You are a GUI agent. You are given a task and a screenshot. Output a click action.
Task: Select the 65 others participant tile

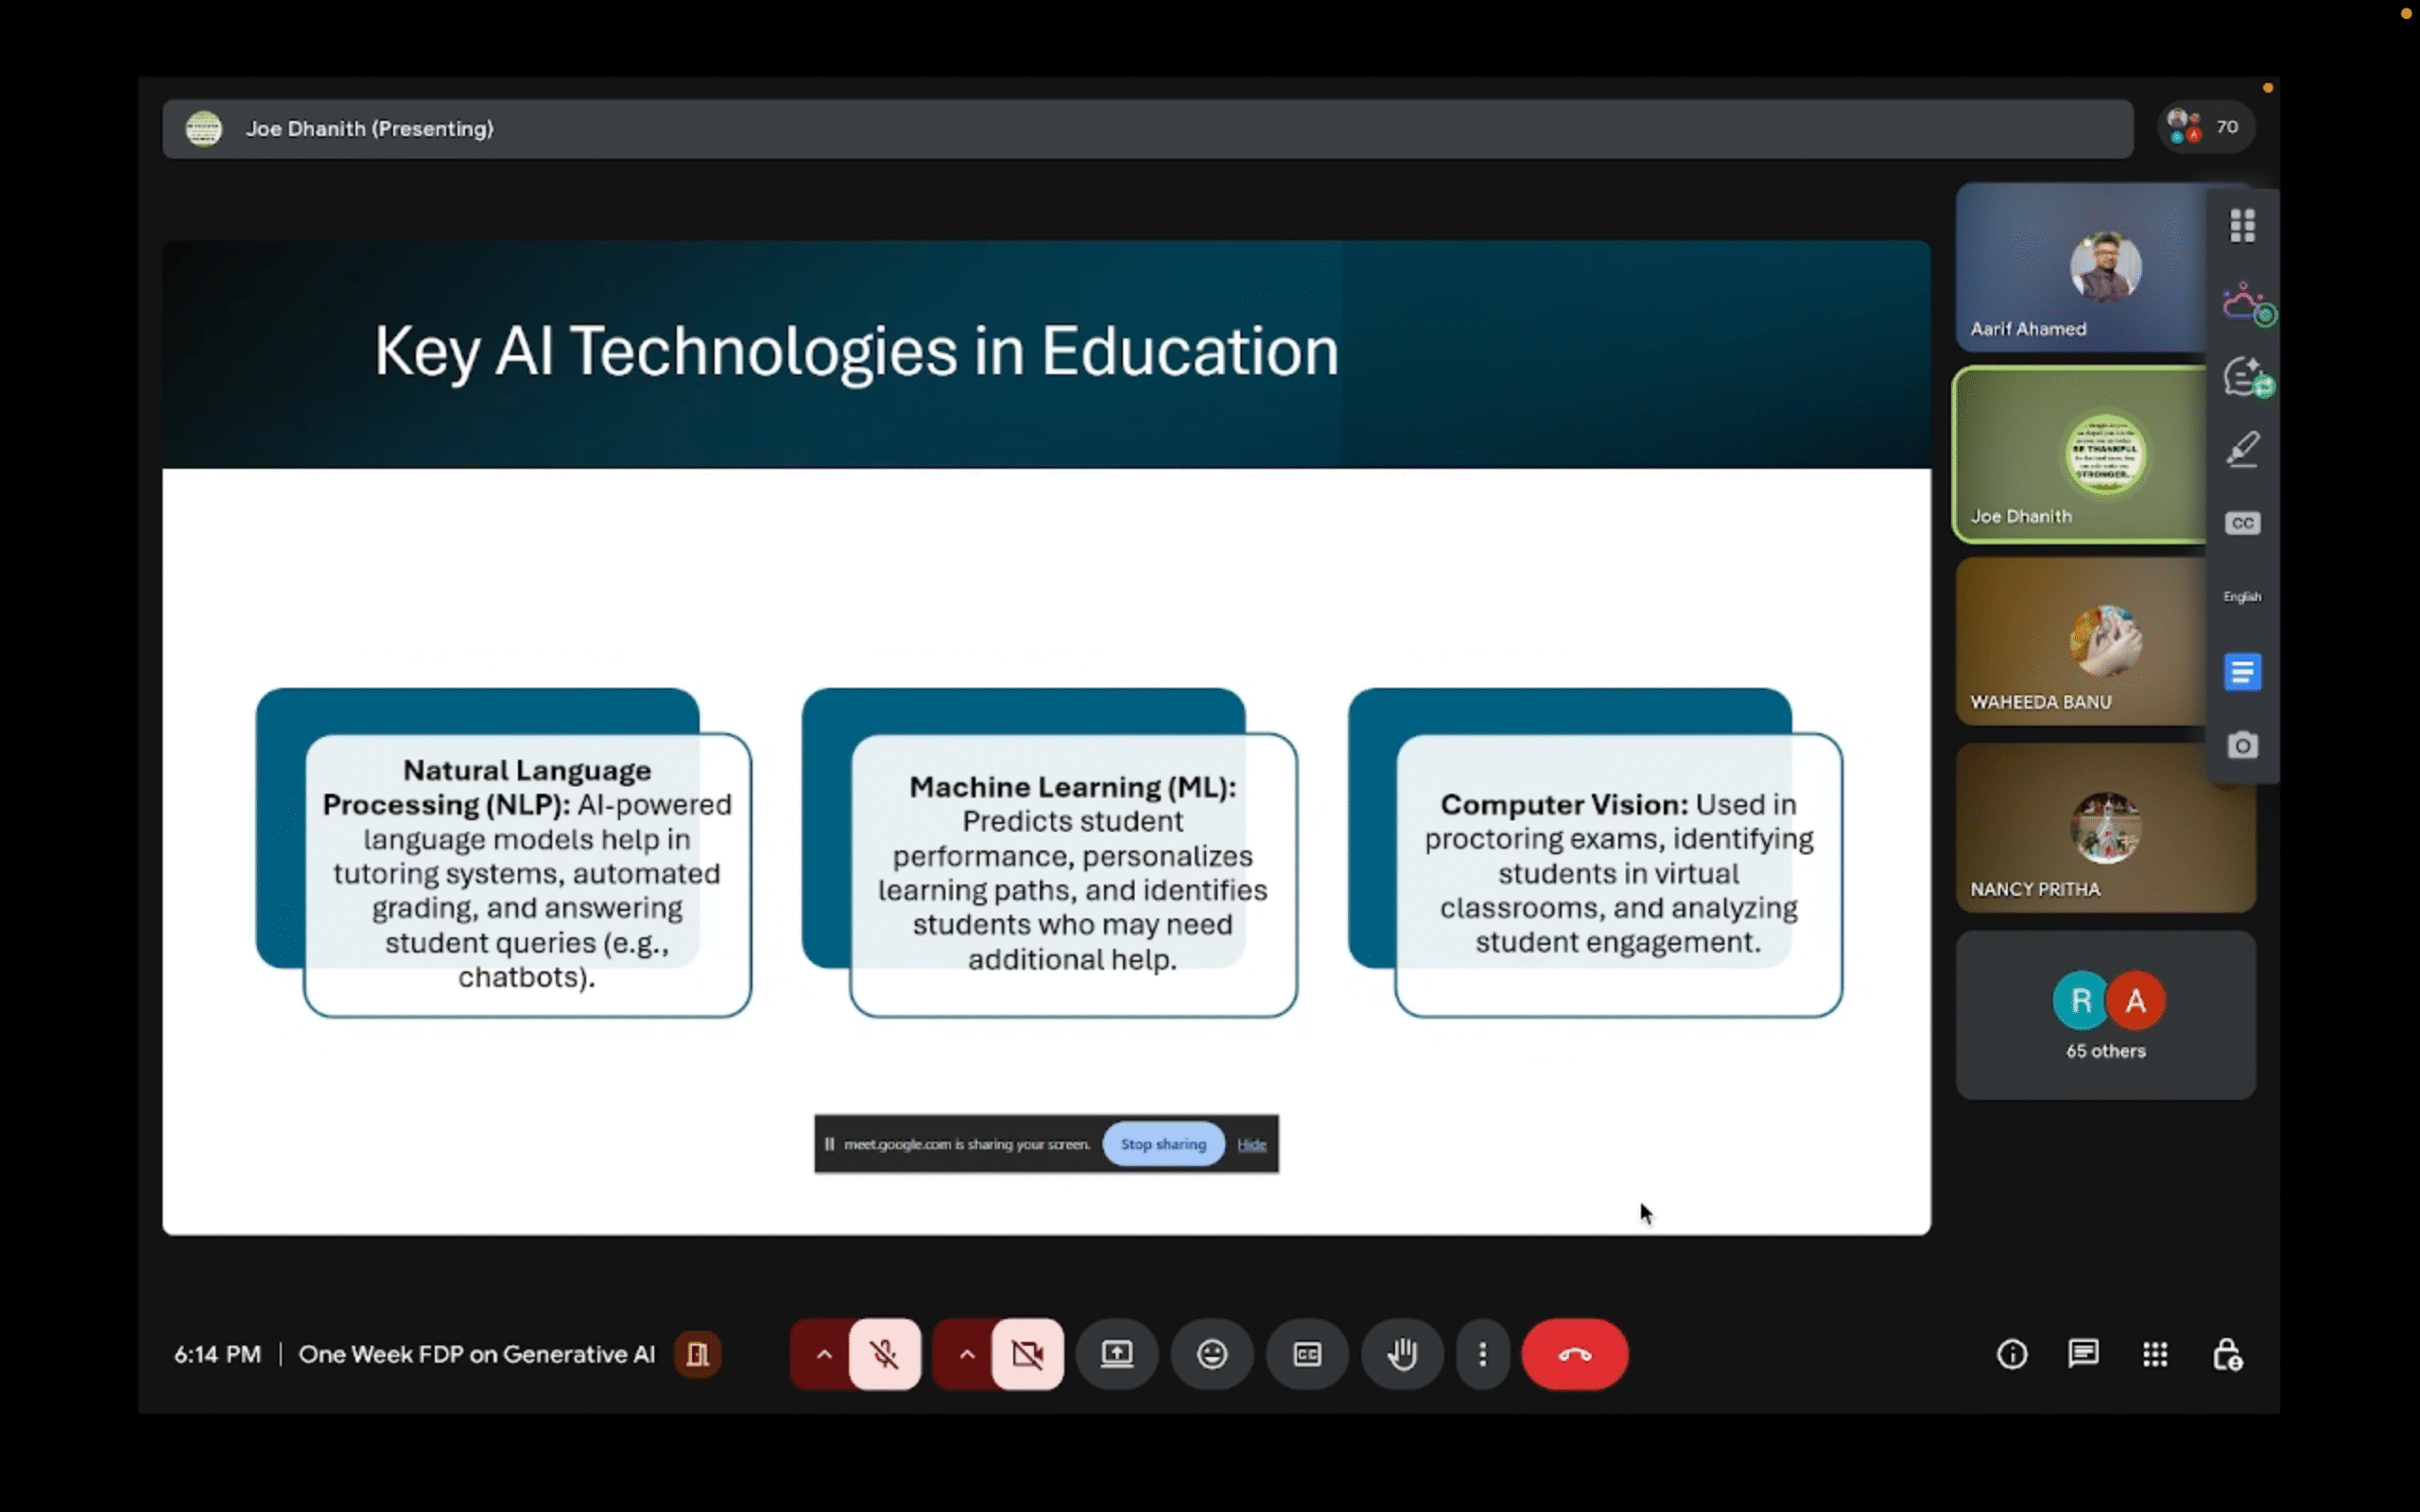2105,1015
